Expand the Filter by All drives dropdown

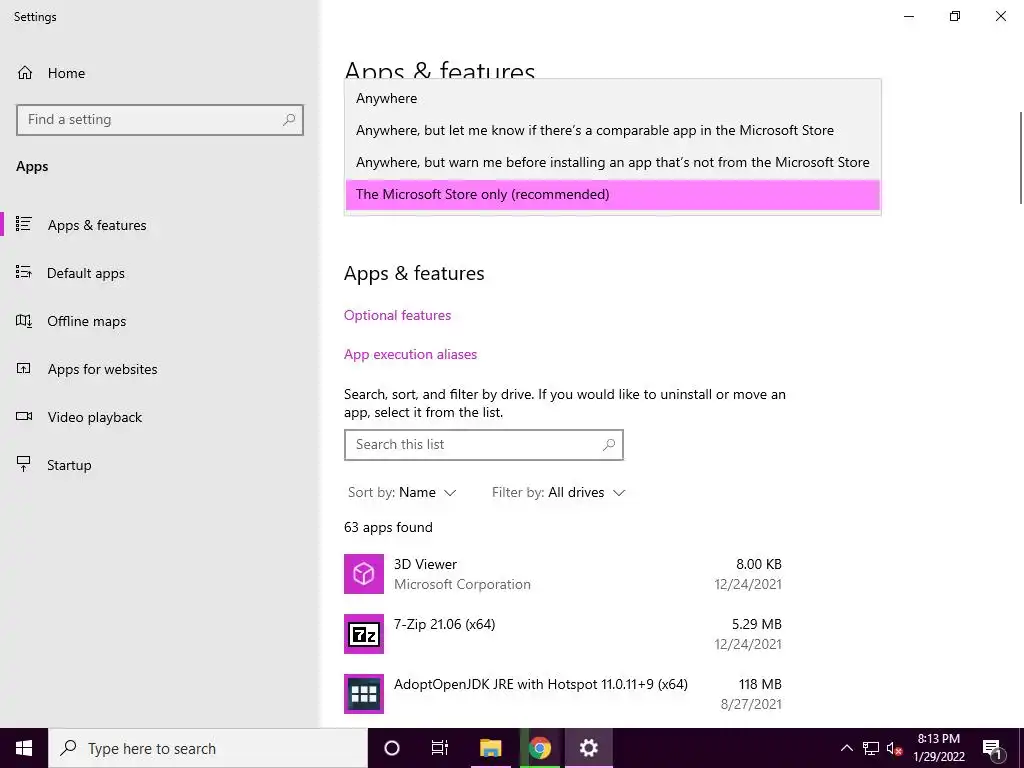click(x=558, y=492)
